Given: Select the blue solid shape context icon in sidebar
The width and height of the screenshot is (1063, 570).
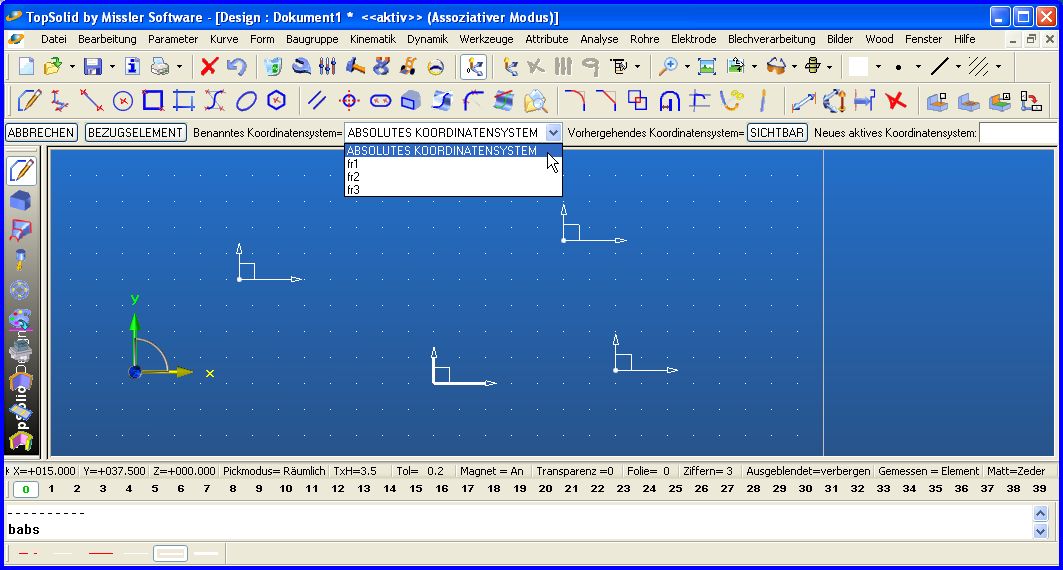Looking at the screenshot, I should (20, 201).
